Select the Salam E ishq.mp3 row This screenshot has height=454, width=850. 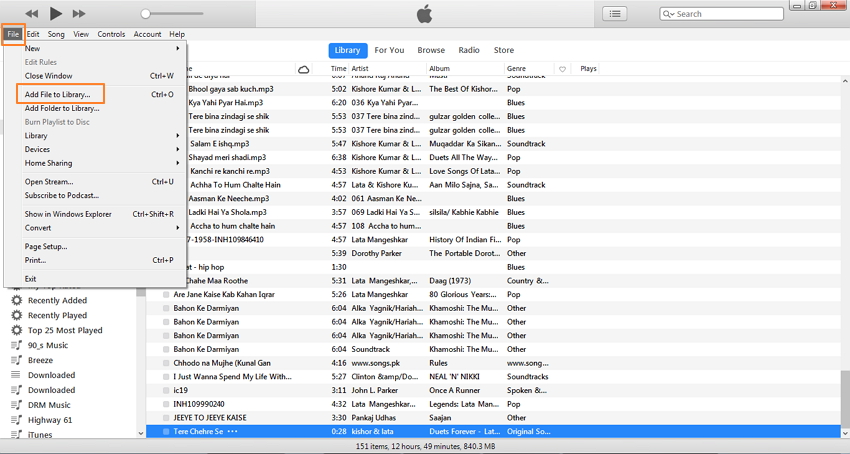(x=493, y=144)
